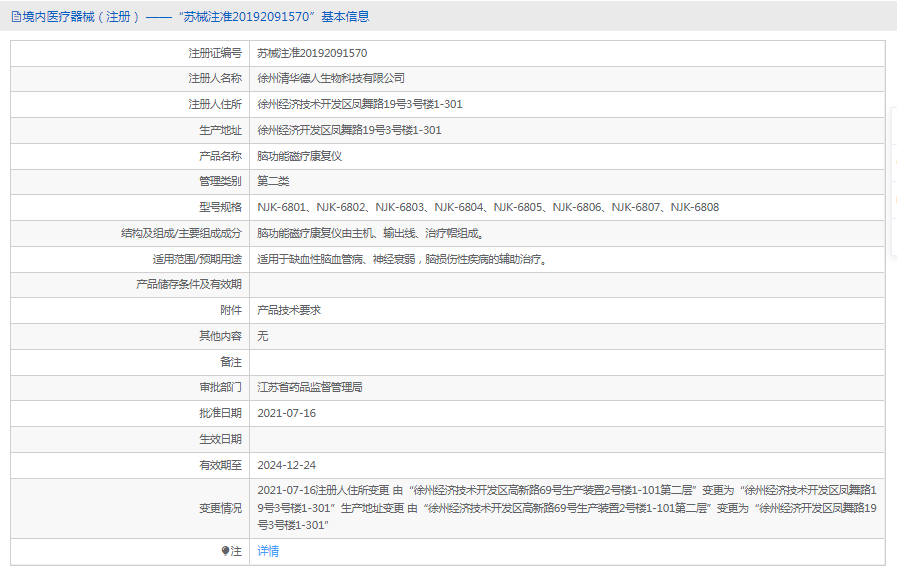The height and width of the screenshot is (574, 897).
Task: Click the bullet icon beside 注
Action: [x=225, y=551]
